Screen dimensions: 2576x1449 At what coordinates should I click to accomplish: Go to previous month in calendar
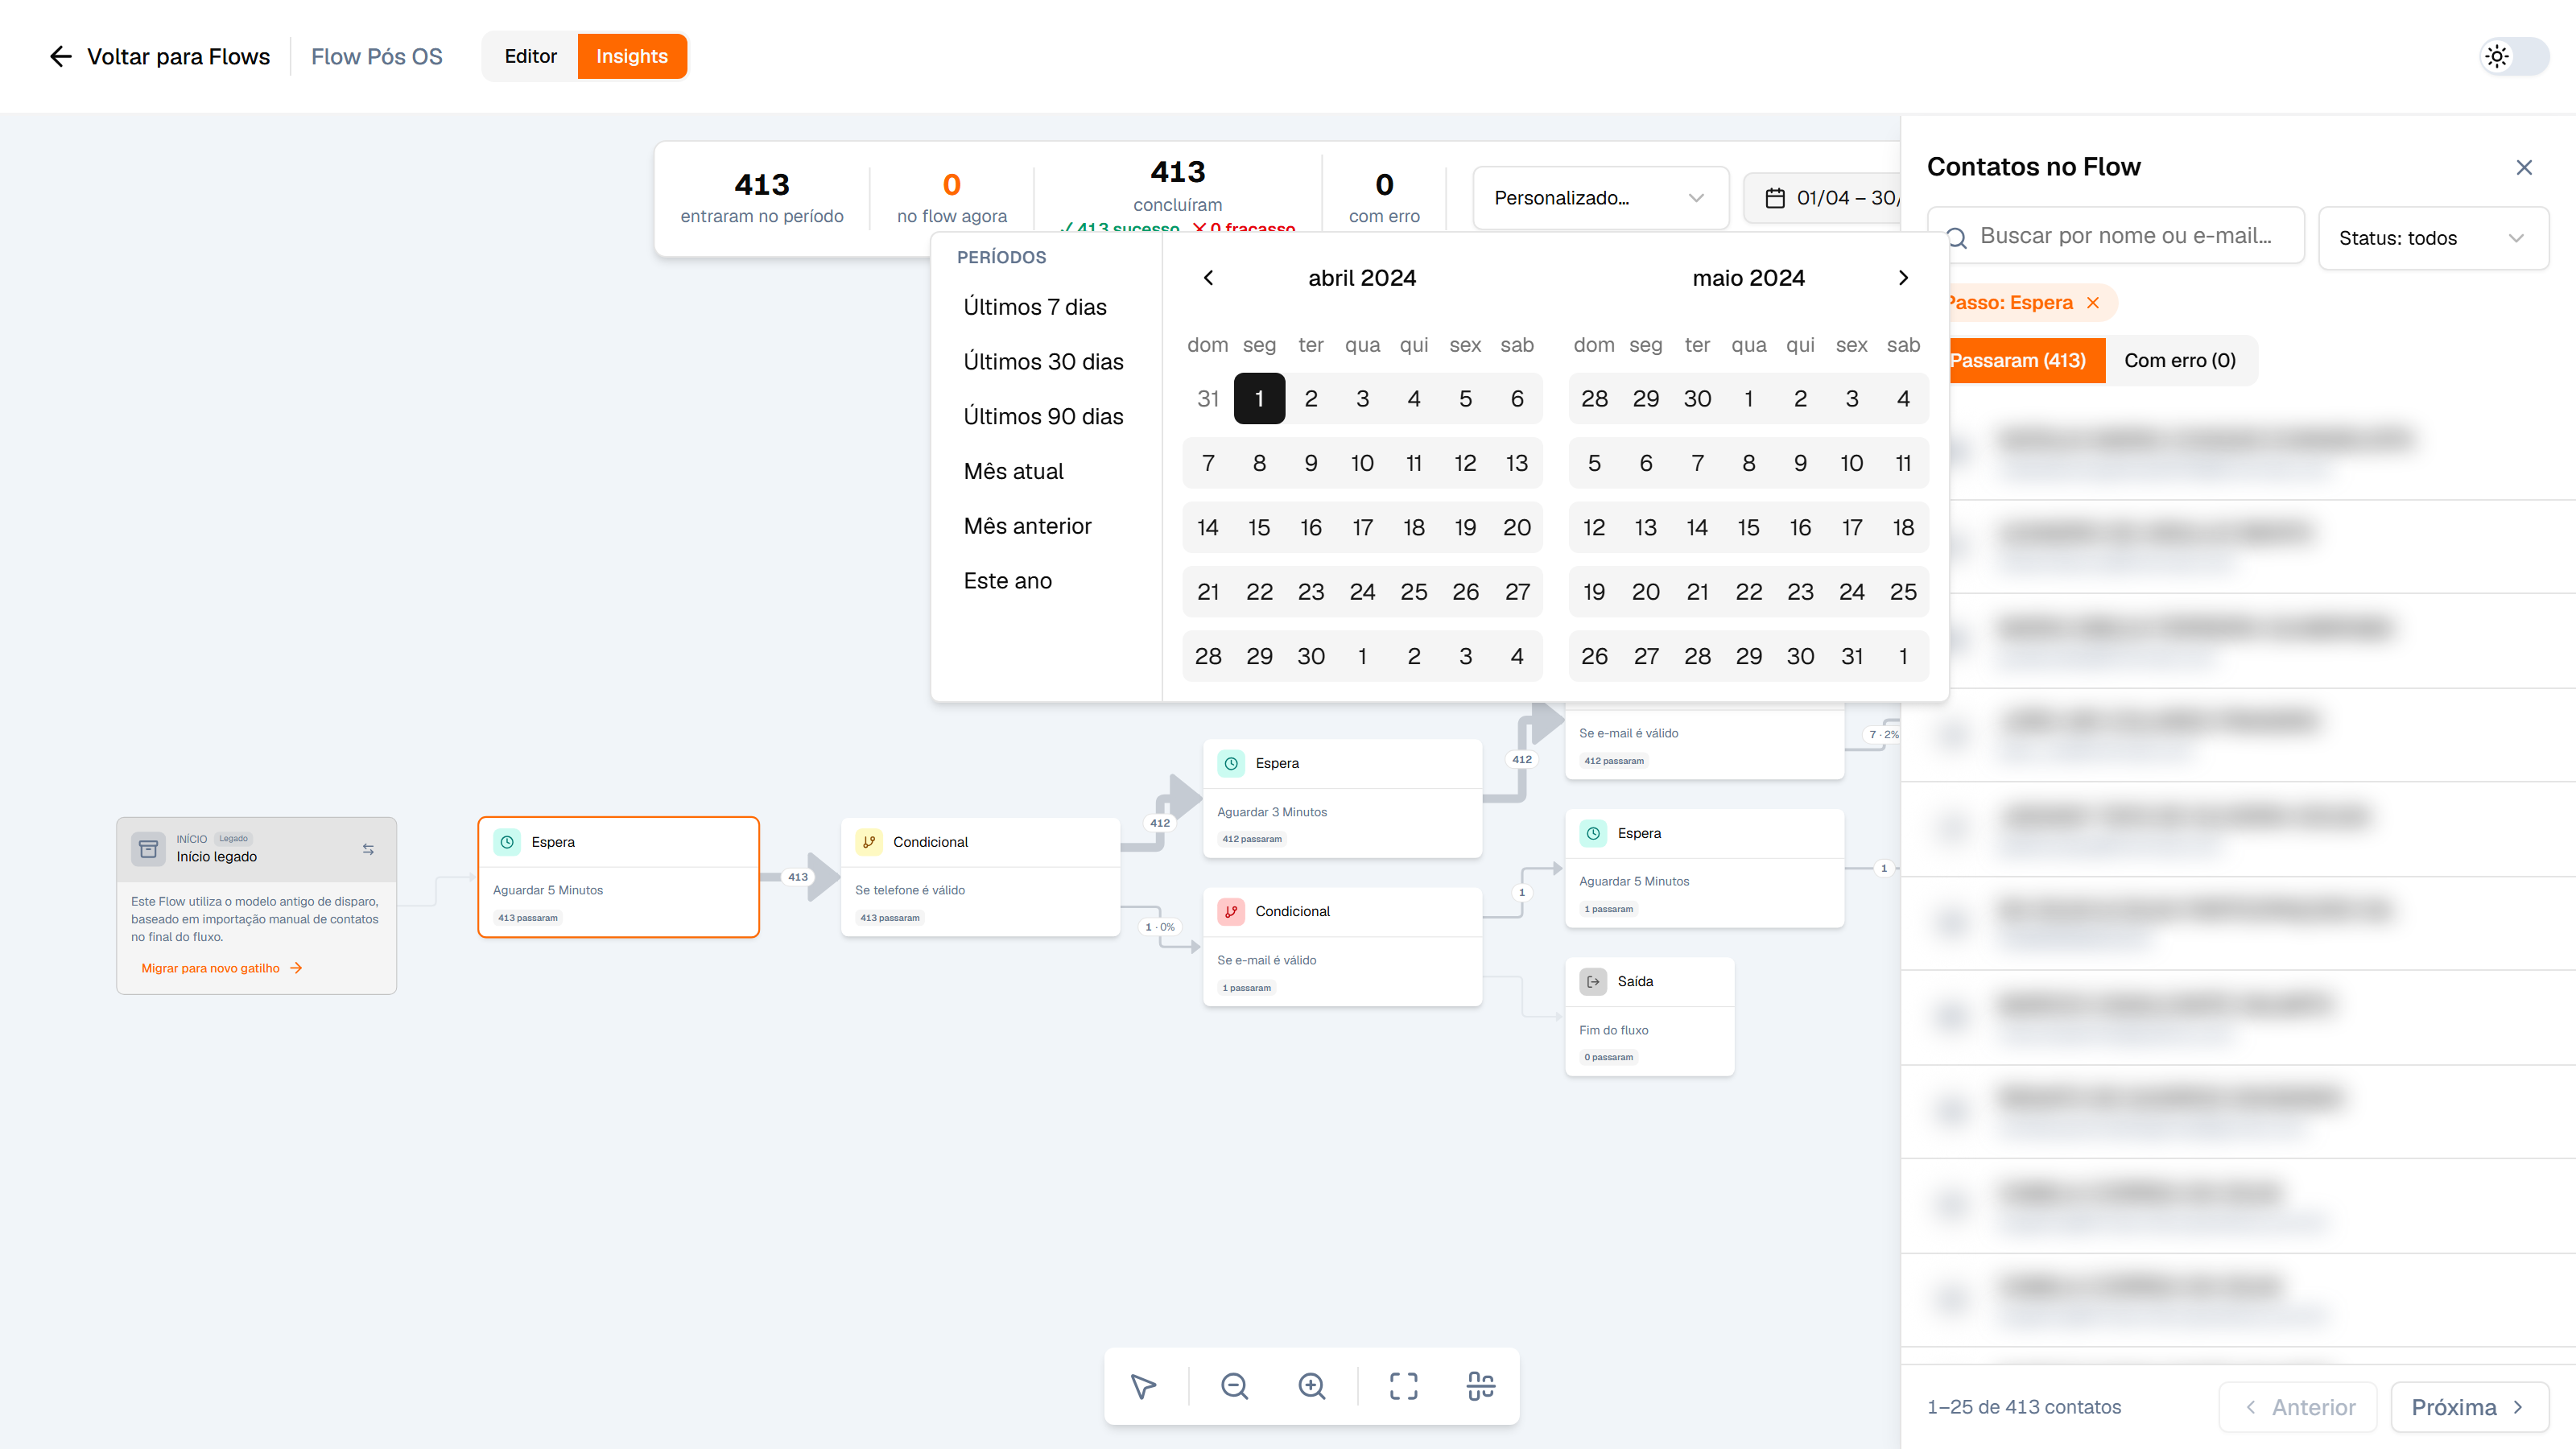pyautogui.click(x=1208, y=278)
